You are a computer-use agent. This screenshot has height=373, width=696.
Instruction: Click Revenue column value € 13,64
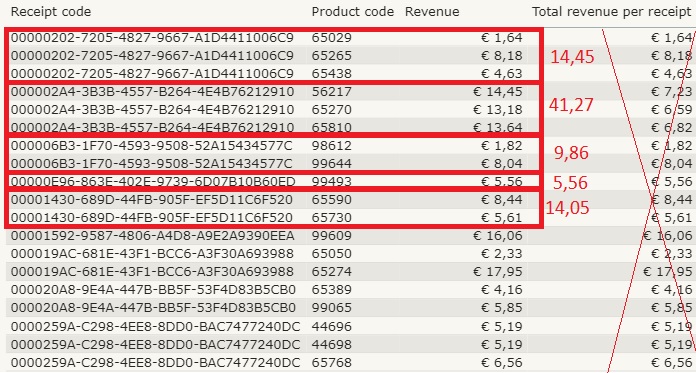click(x=498, y=127)
